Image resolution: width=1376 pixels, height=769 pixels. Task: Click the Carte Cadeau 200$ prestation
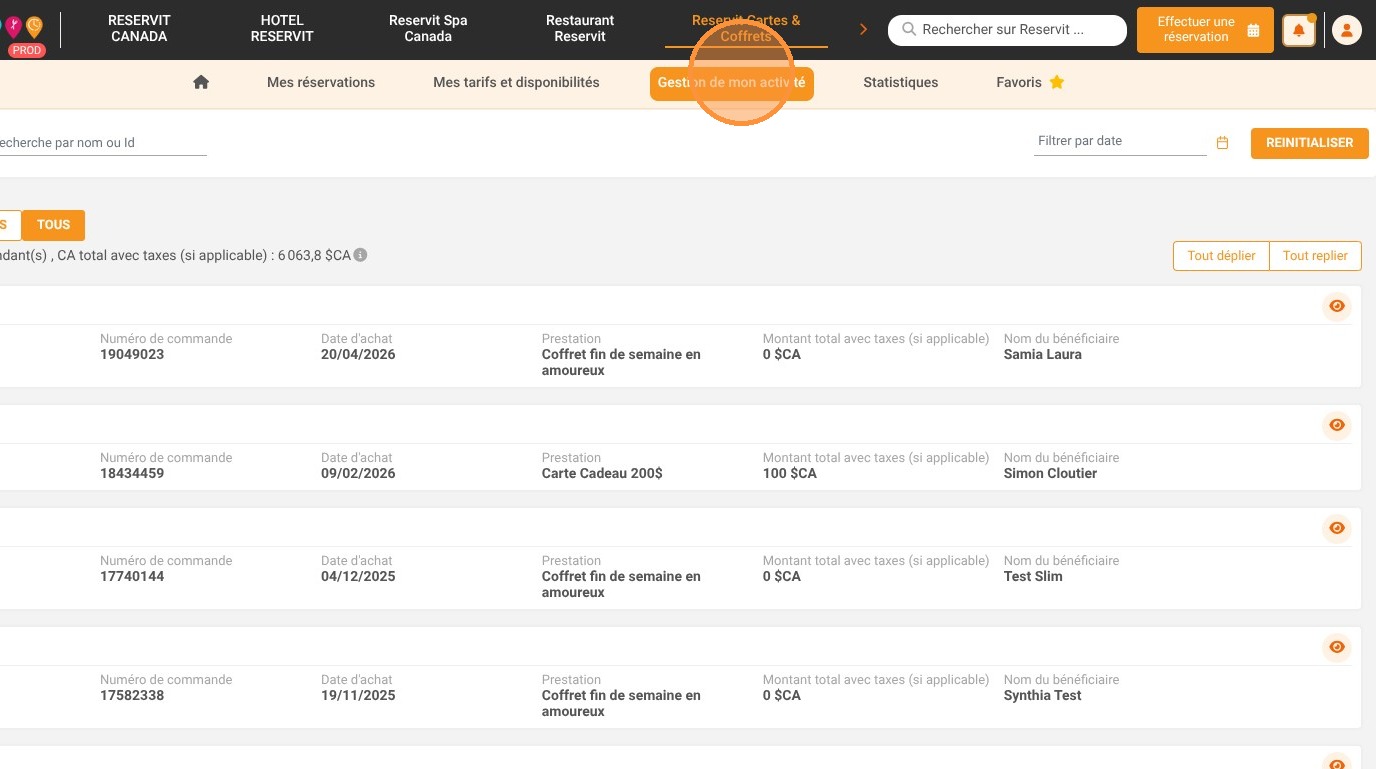click(x=602, y=474)
